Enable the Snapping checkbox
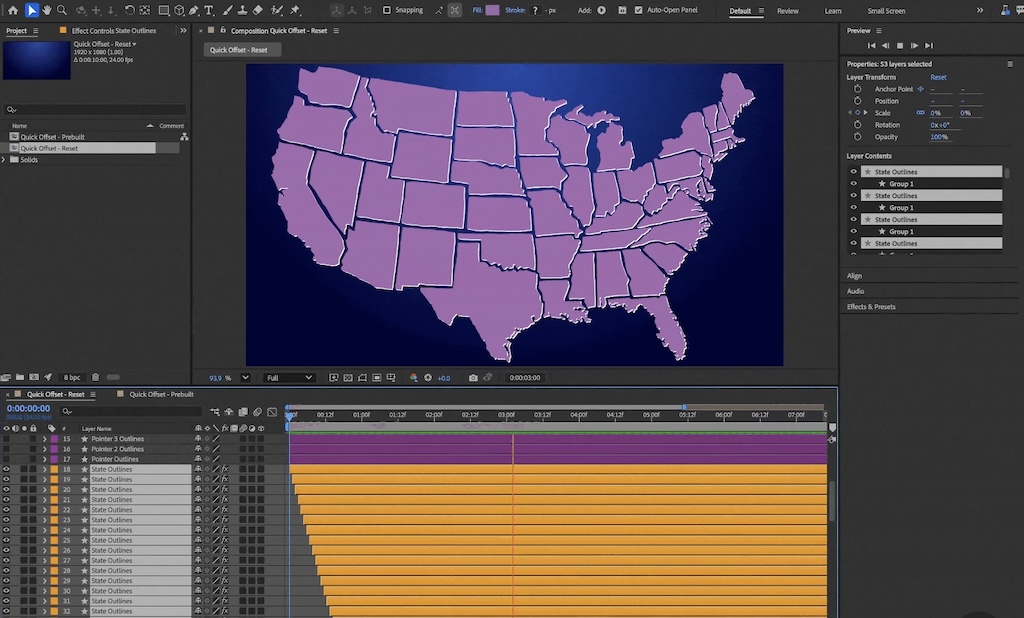Viewport: 1024px width, 618px height. [x=388, y=10]
